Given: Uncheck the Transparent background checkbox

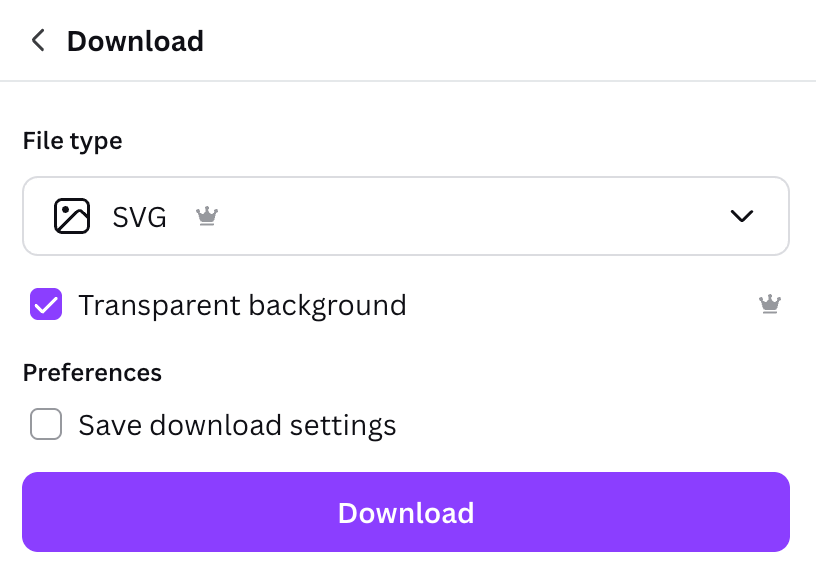Looking at the screenshot, I should point(46,305).
